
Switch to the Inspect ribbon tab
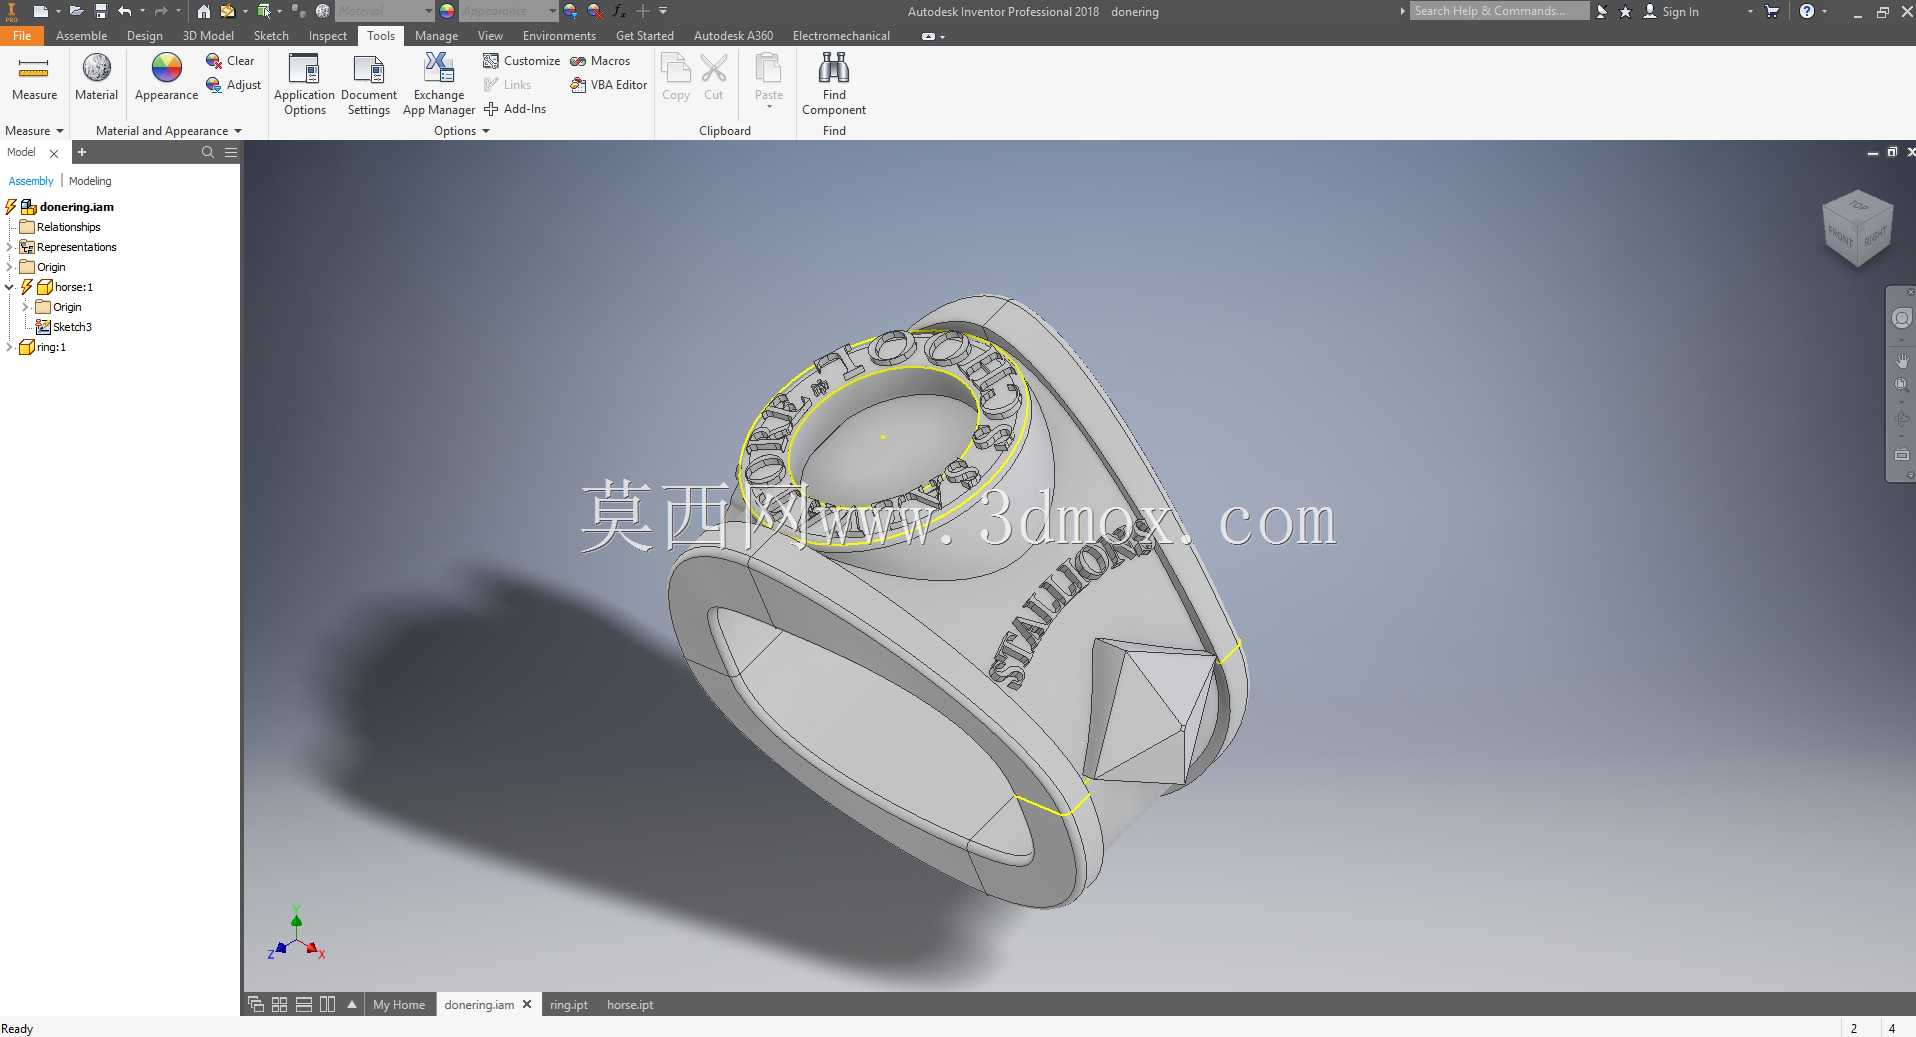point(328,35)
